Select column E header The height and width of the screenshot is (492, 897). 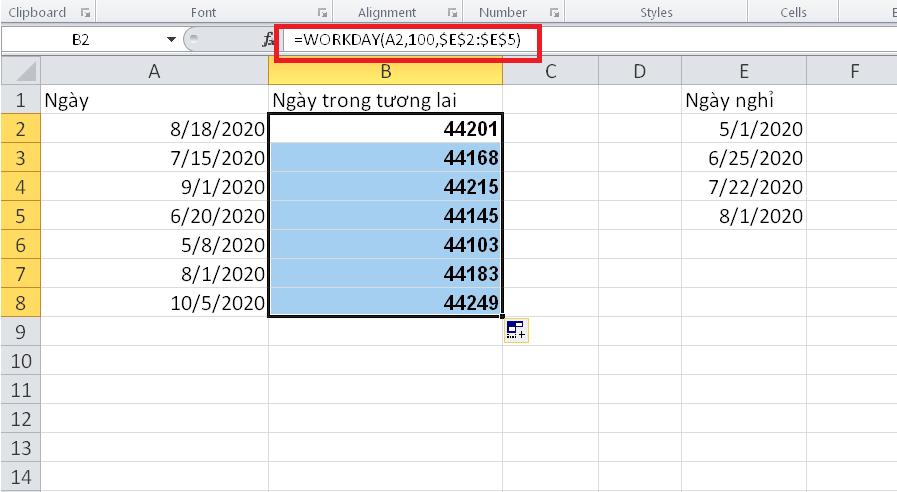[744, 71]
